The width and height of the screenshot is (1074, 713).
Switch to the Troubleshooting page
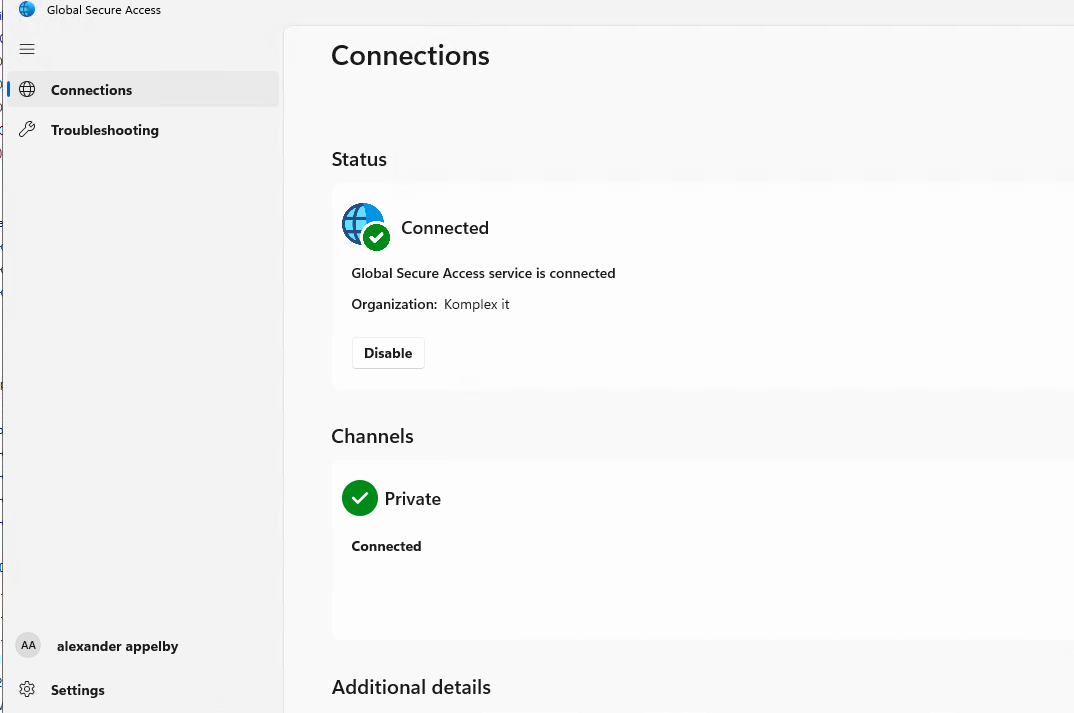pos(105,130)
